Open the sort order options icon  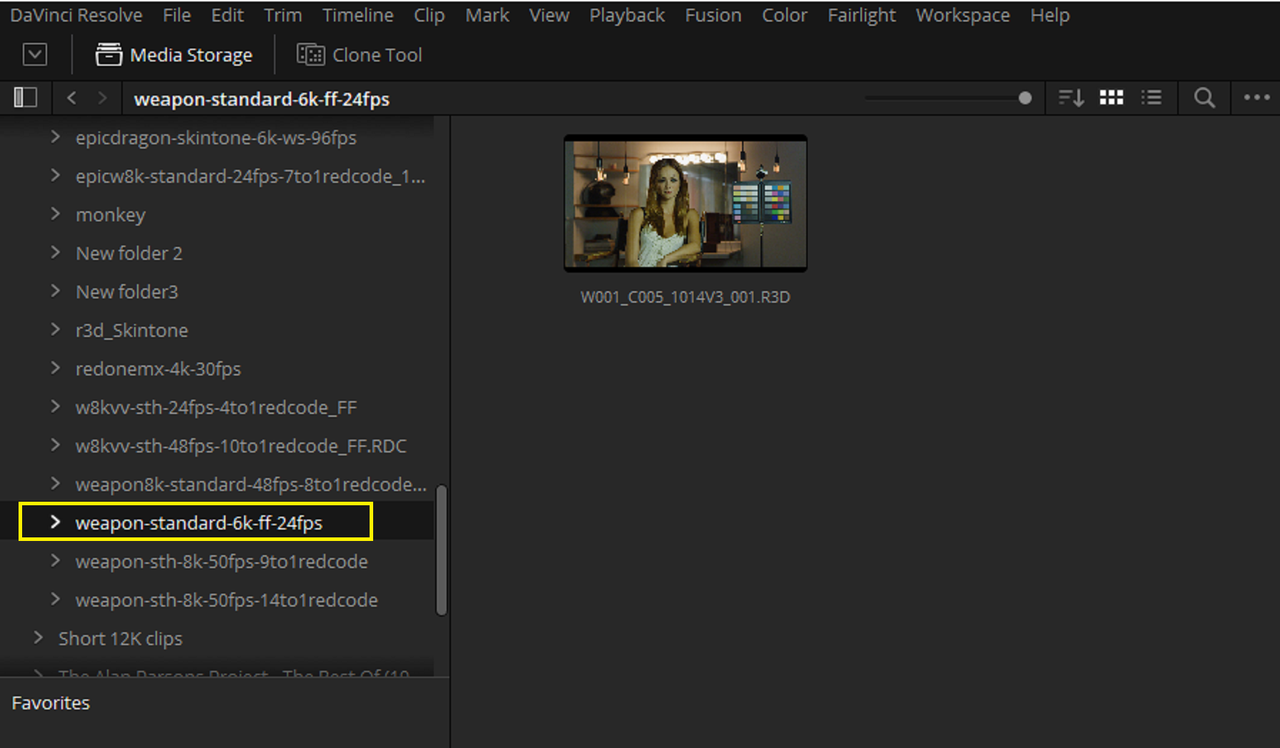coord(1071,98)
